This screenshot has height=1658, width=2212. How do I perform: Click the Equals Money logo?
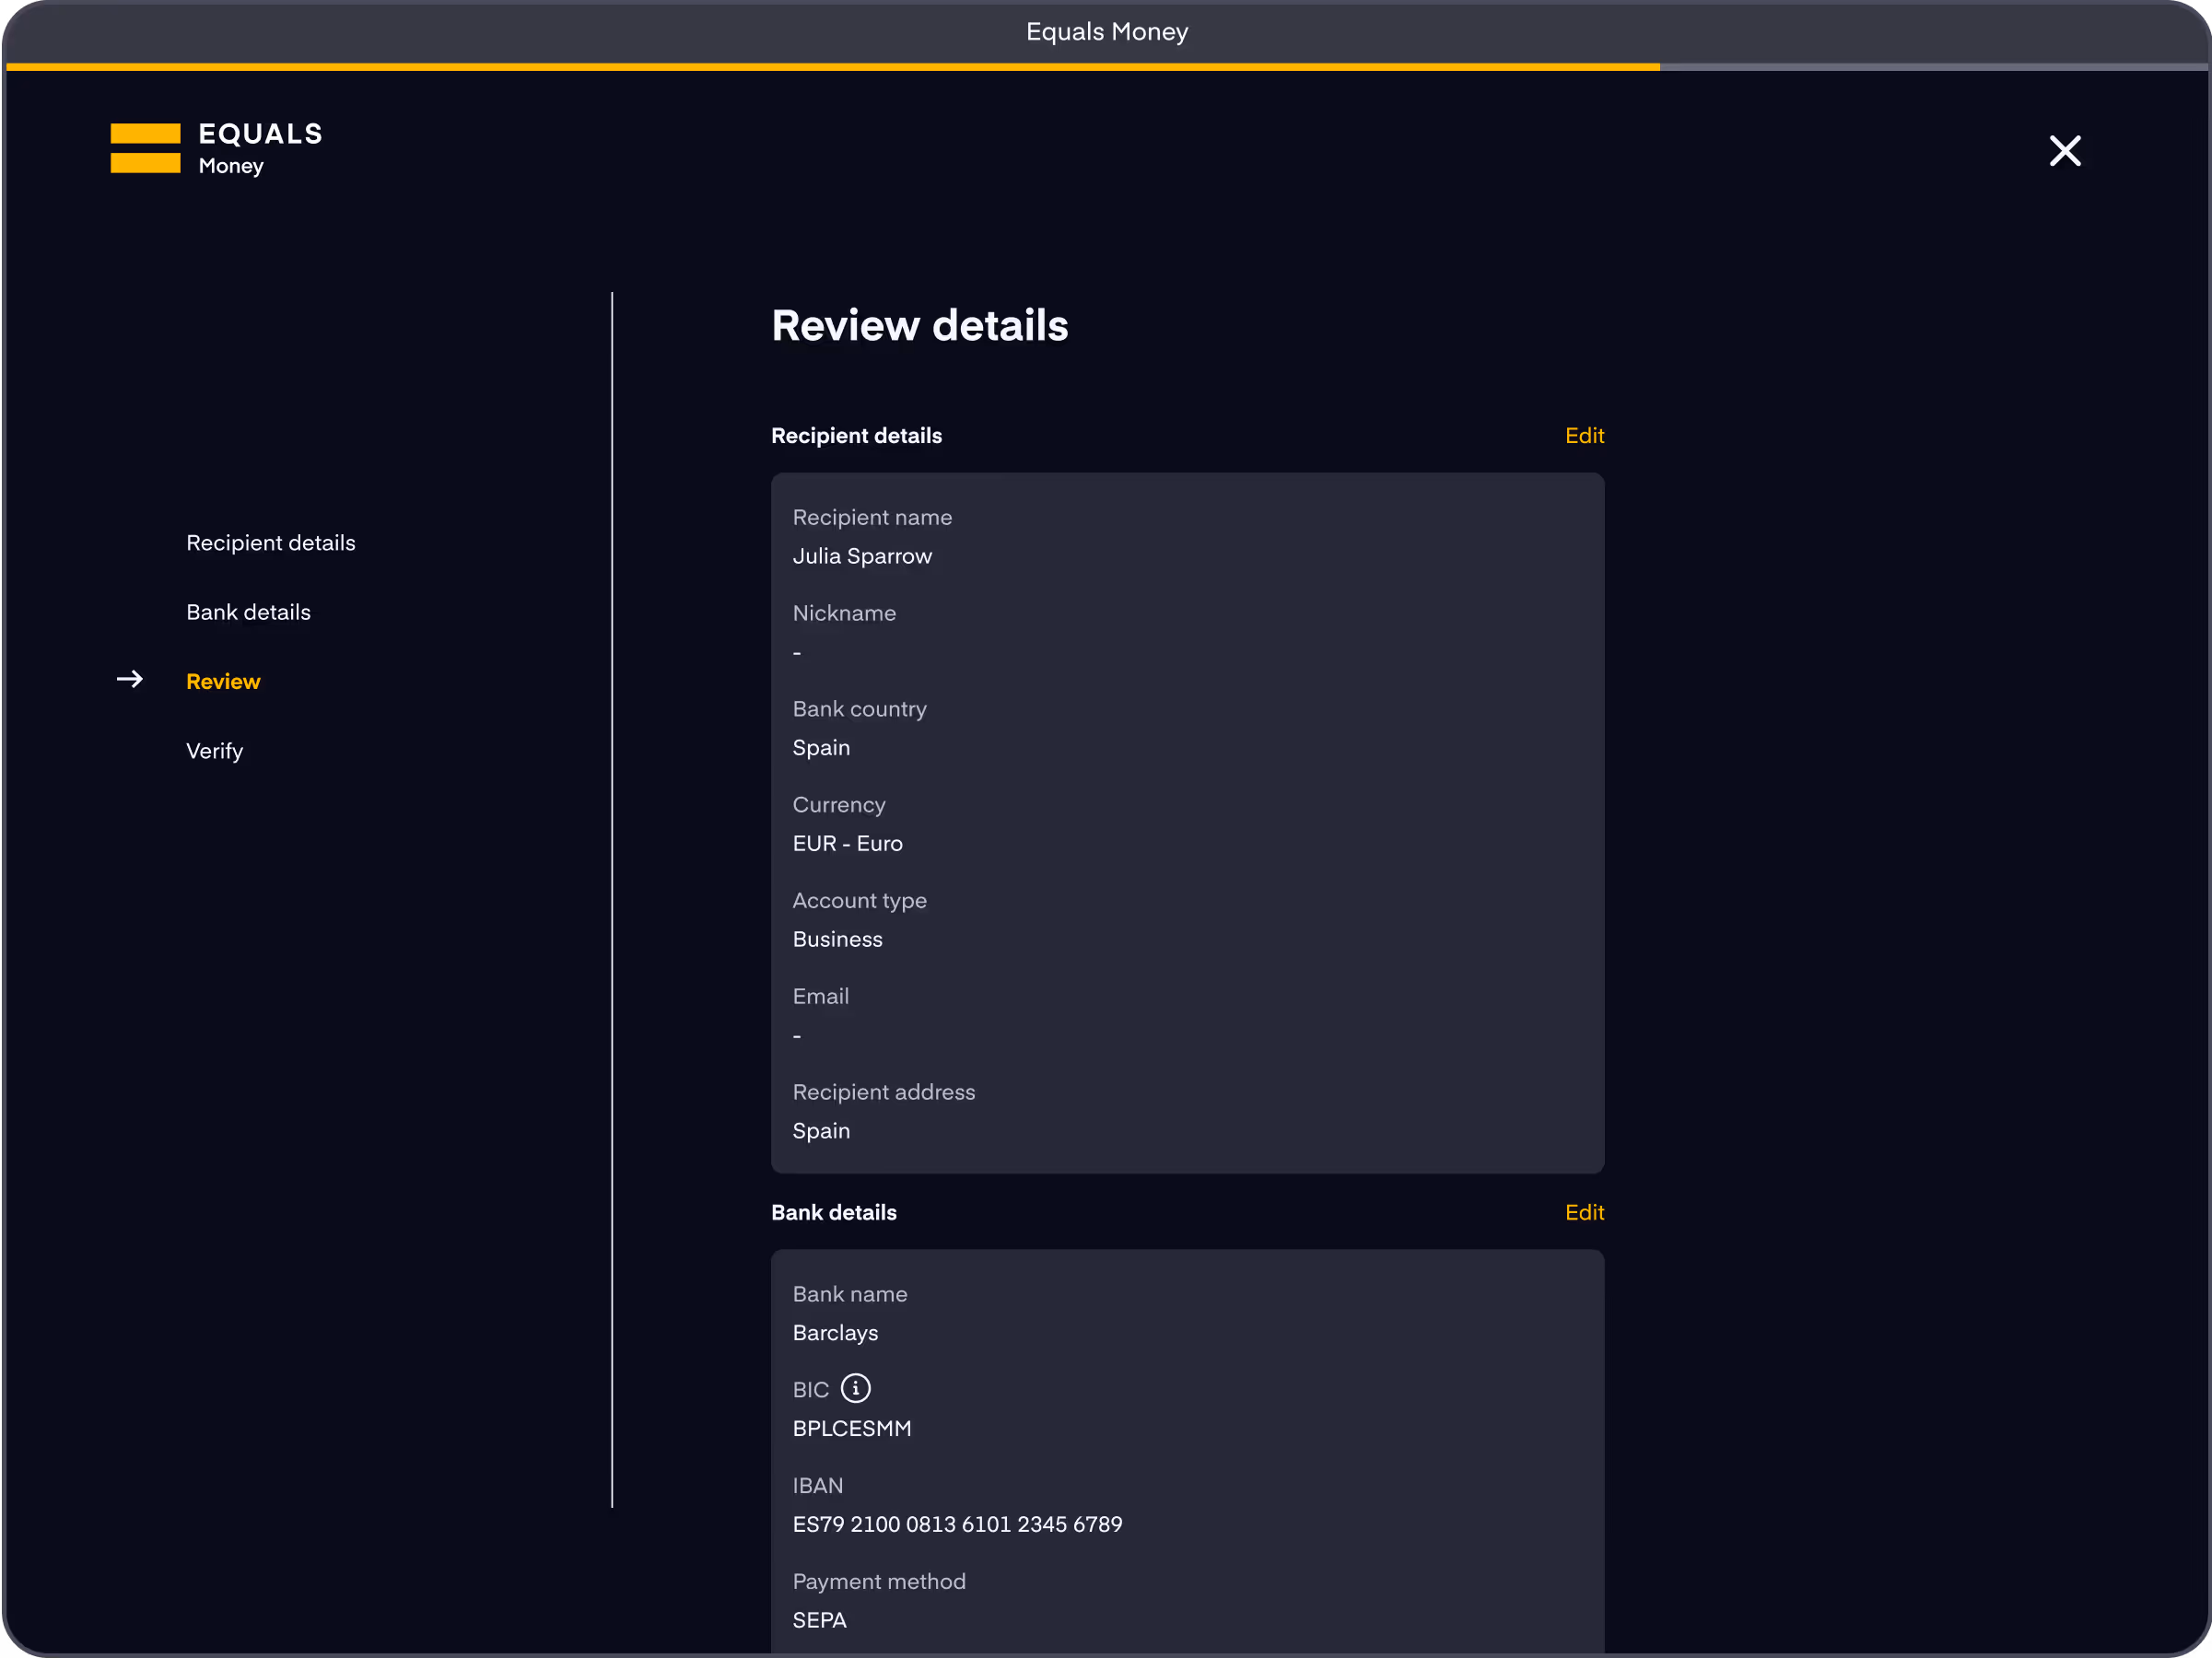click(216, 148)
